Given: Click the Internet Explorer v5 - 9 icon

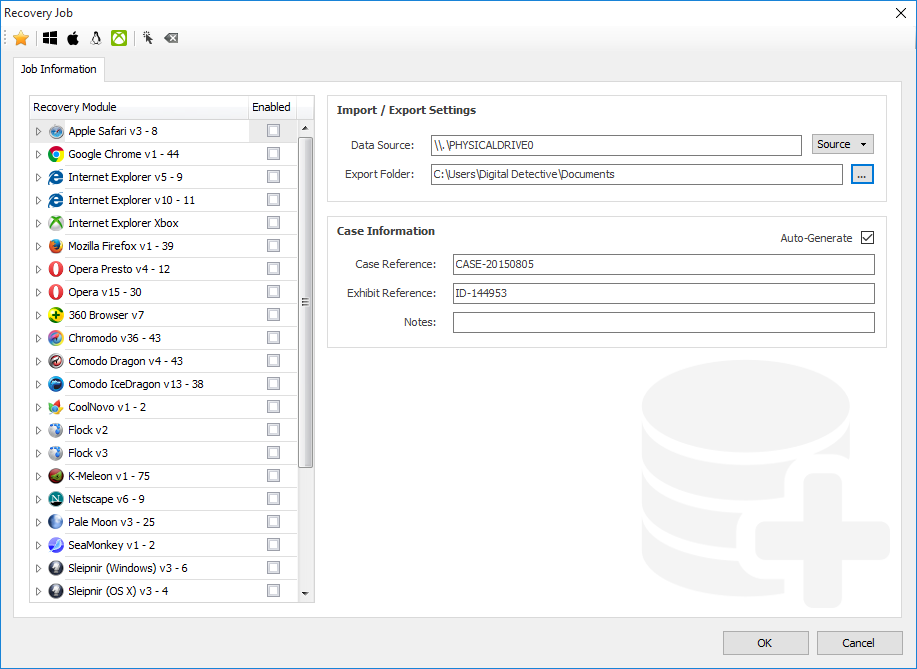Looking at the screenshot, I should (56, 177).
